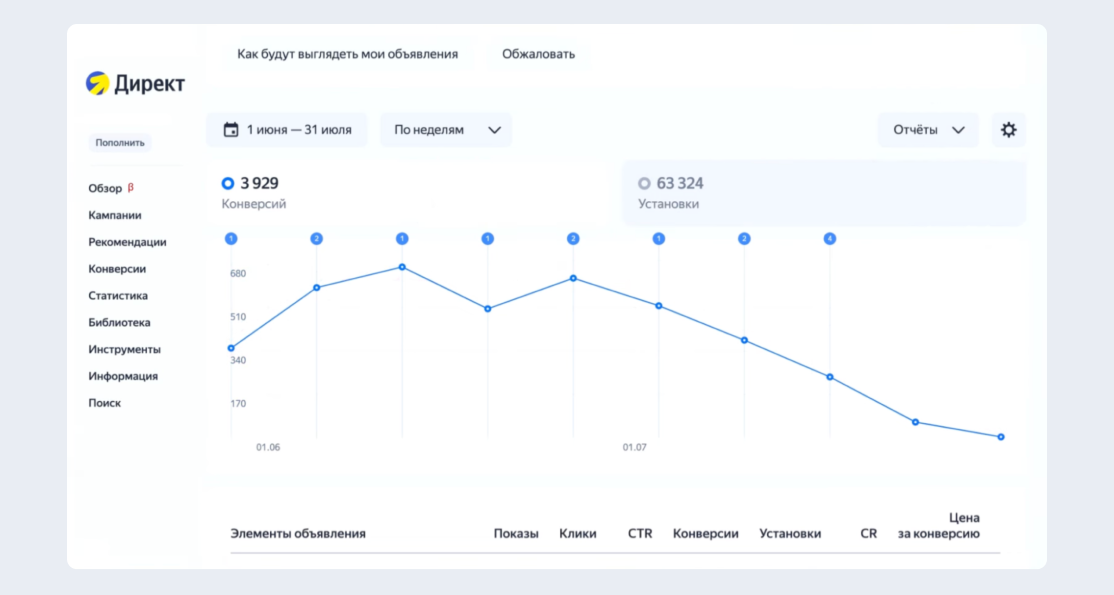This screenshot has width=1114, height=595.
Task: Open Как будут выглядеть мои объявления
Action: pyautogui.click(x=347, y=54)
